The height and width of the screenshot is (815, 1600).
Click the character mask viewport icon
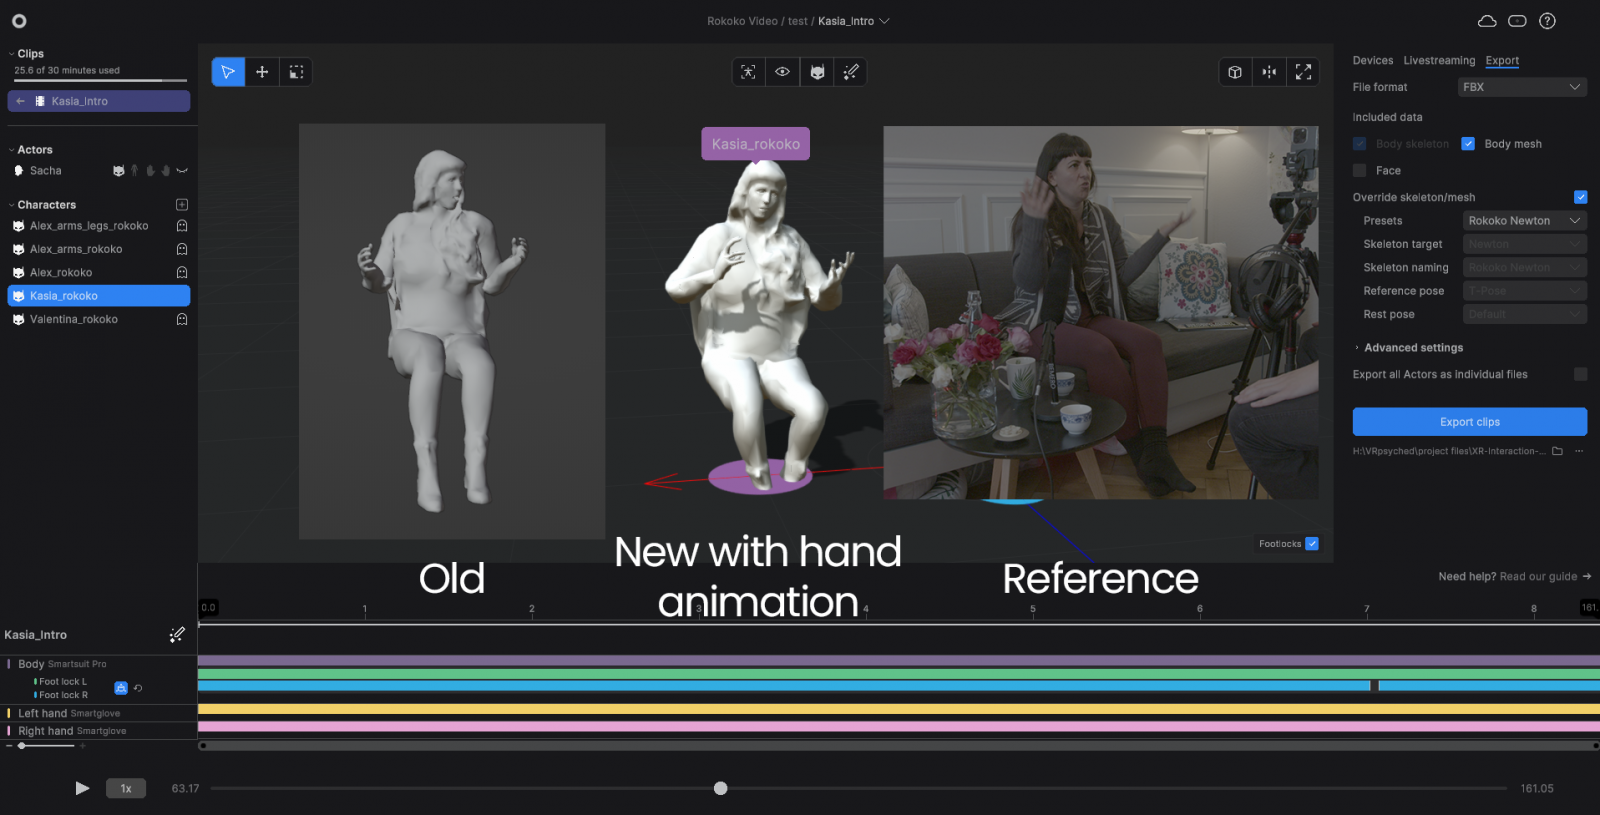tap(817, 72)
